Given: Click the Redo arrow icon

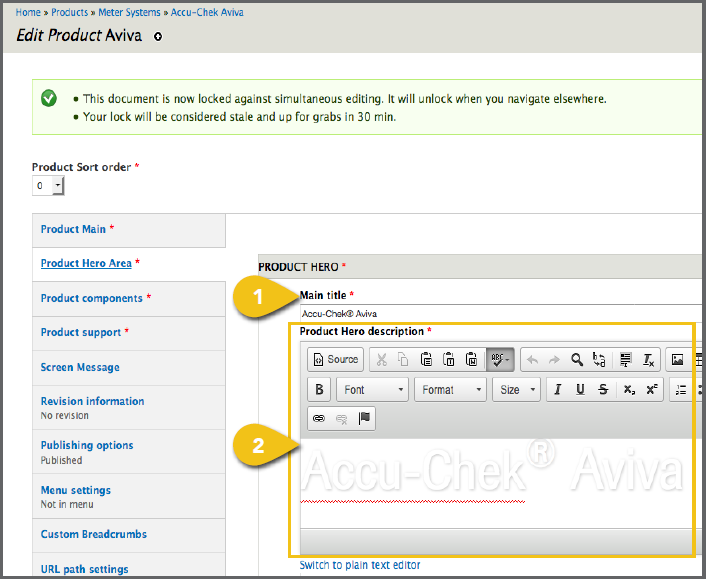Looking at the screenshot, I should (x=554, y=360).
